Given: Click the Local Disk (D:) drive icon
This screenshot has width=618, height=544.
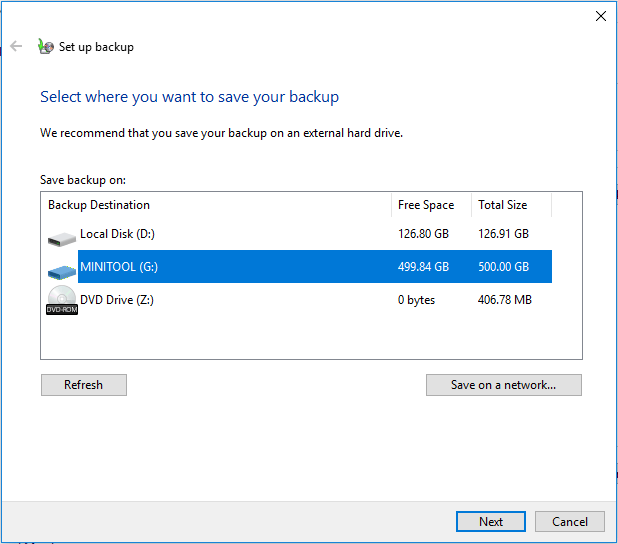Looking at the screenshot, I should coord(62,239).
